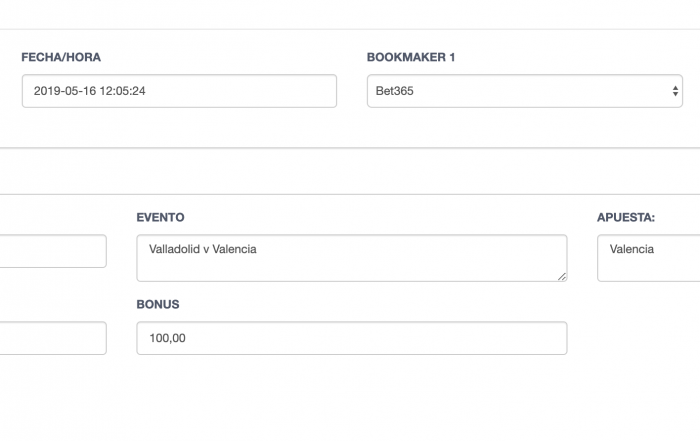
Task: Click the word Valencia in the Apuesta box
Action: [632, 249]
